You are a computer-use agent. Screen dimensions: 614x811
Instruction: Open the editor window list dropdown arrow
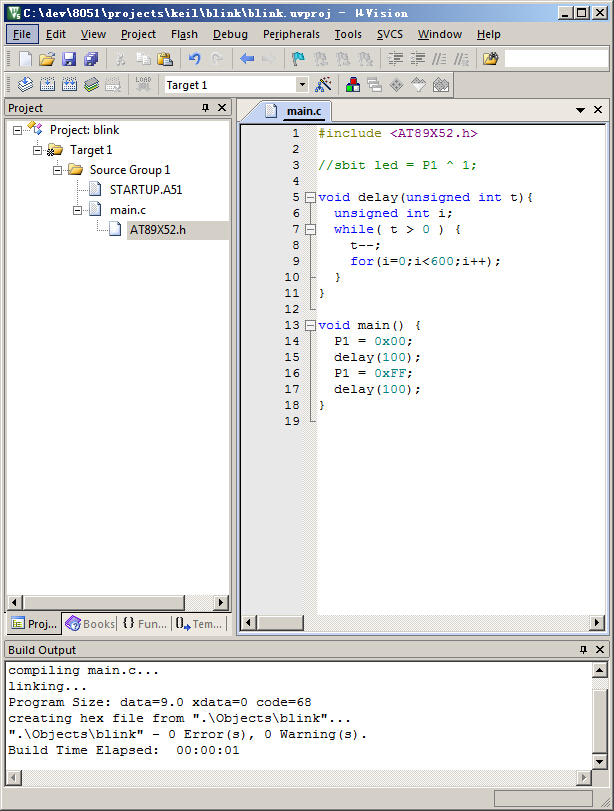tap(580, 110)
